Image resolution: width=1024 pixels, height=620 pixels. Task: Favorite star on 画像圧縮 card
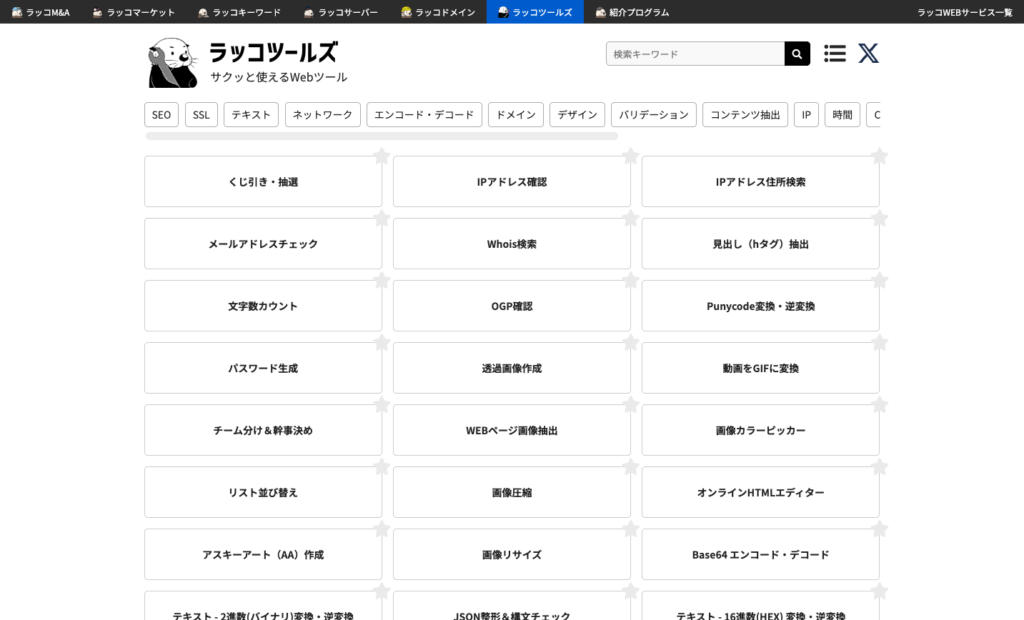click(630, 466)
